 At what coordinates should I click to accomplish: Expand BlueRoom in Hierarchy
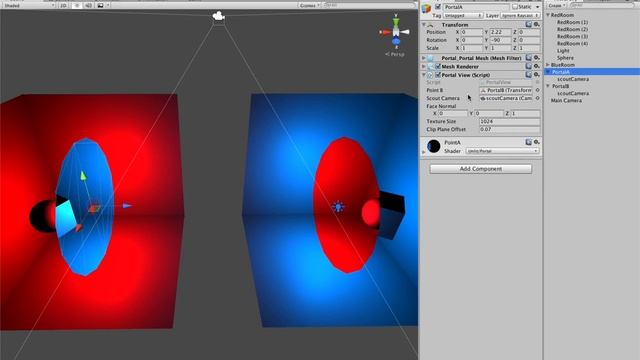coord(548,64)
